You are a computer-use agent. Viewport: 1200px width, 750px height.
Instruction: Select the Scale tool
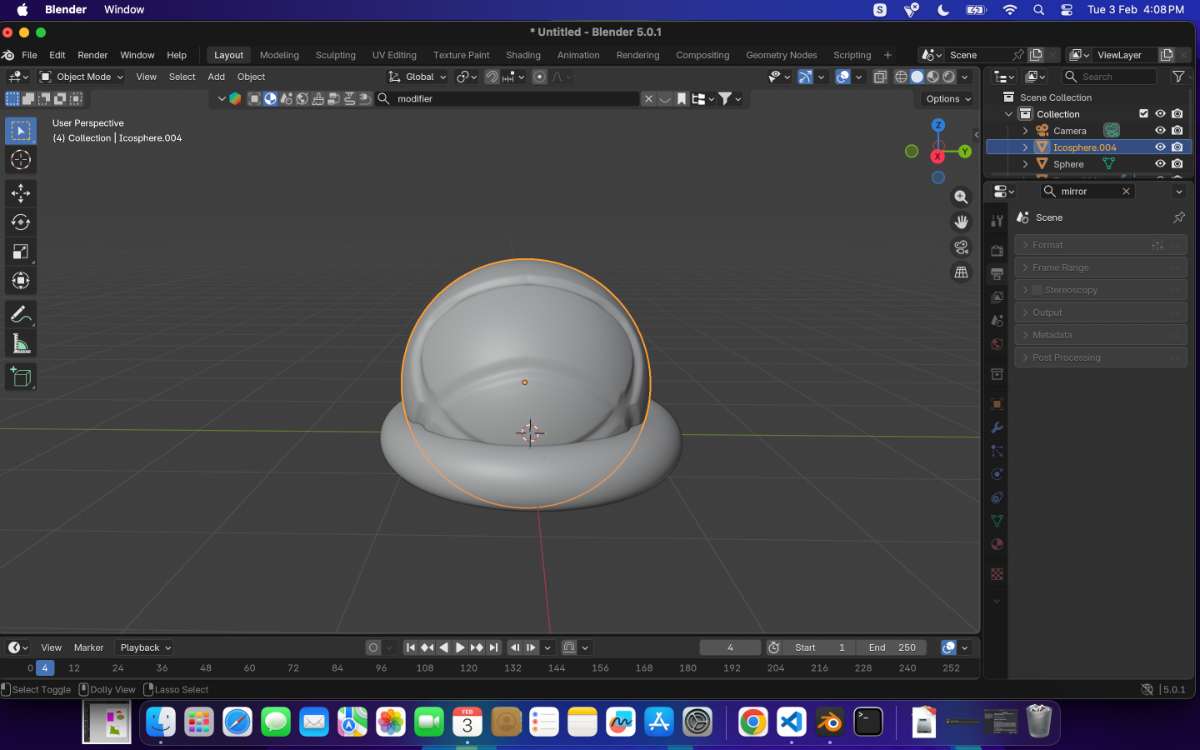21,252
